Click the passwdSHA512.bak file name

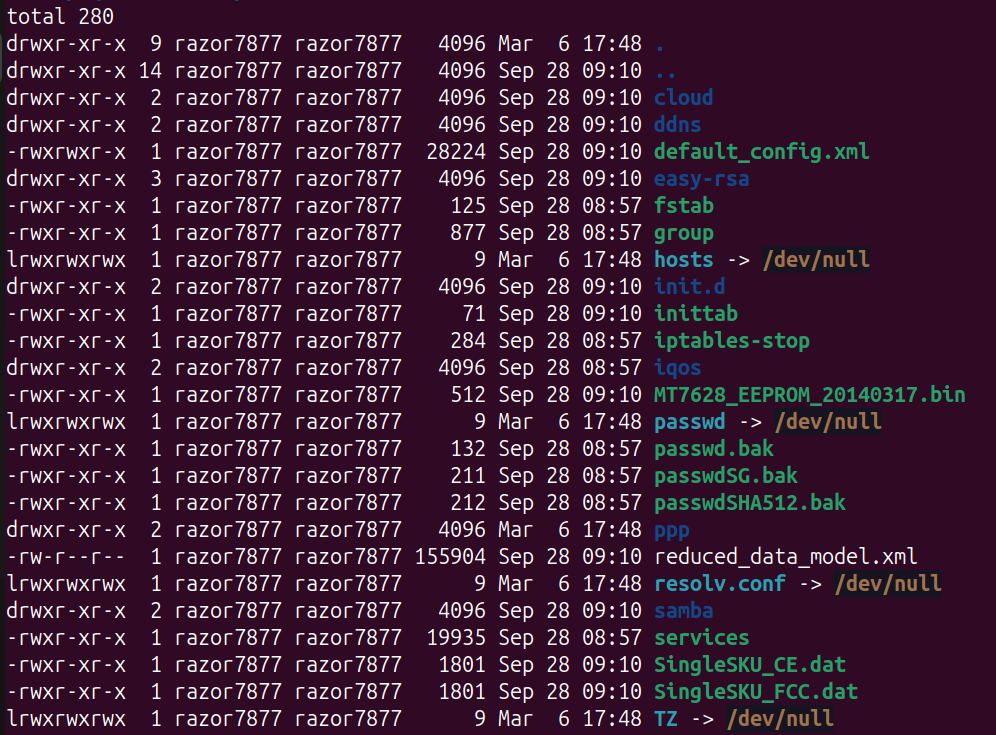[737, 503]
